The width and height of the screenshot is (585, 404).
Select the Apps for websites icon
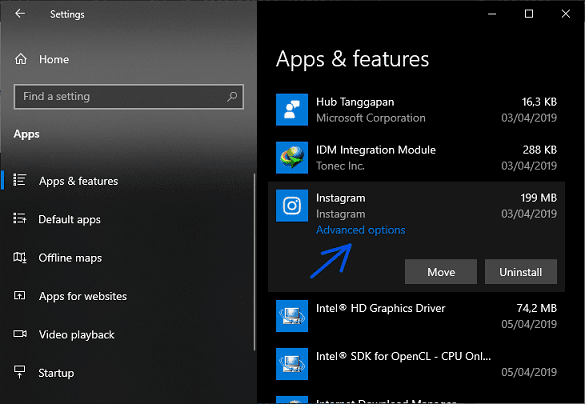(19, 295)
